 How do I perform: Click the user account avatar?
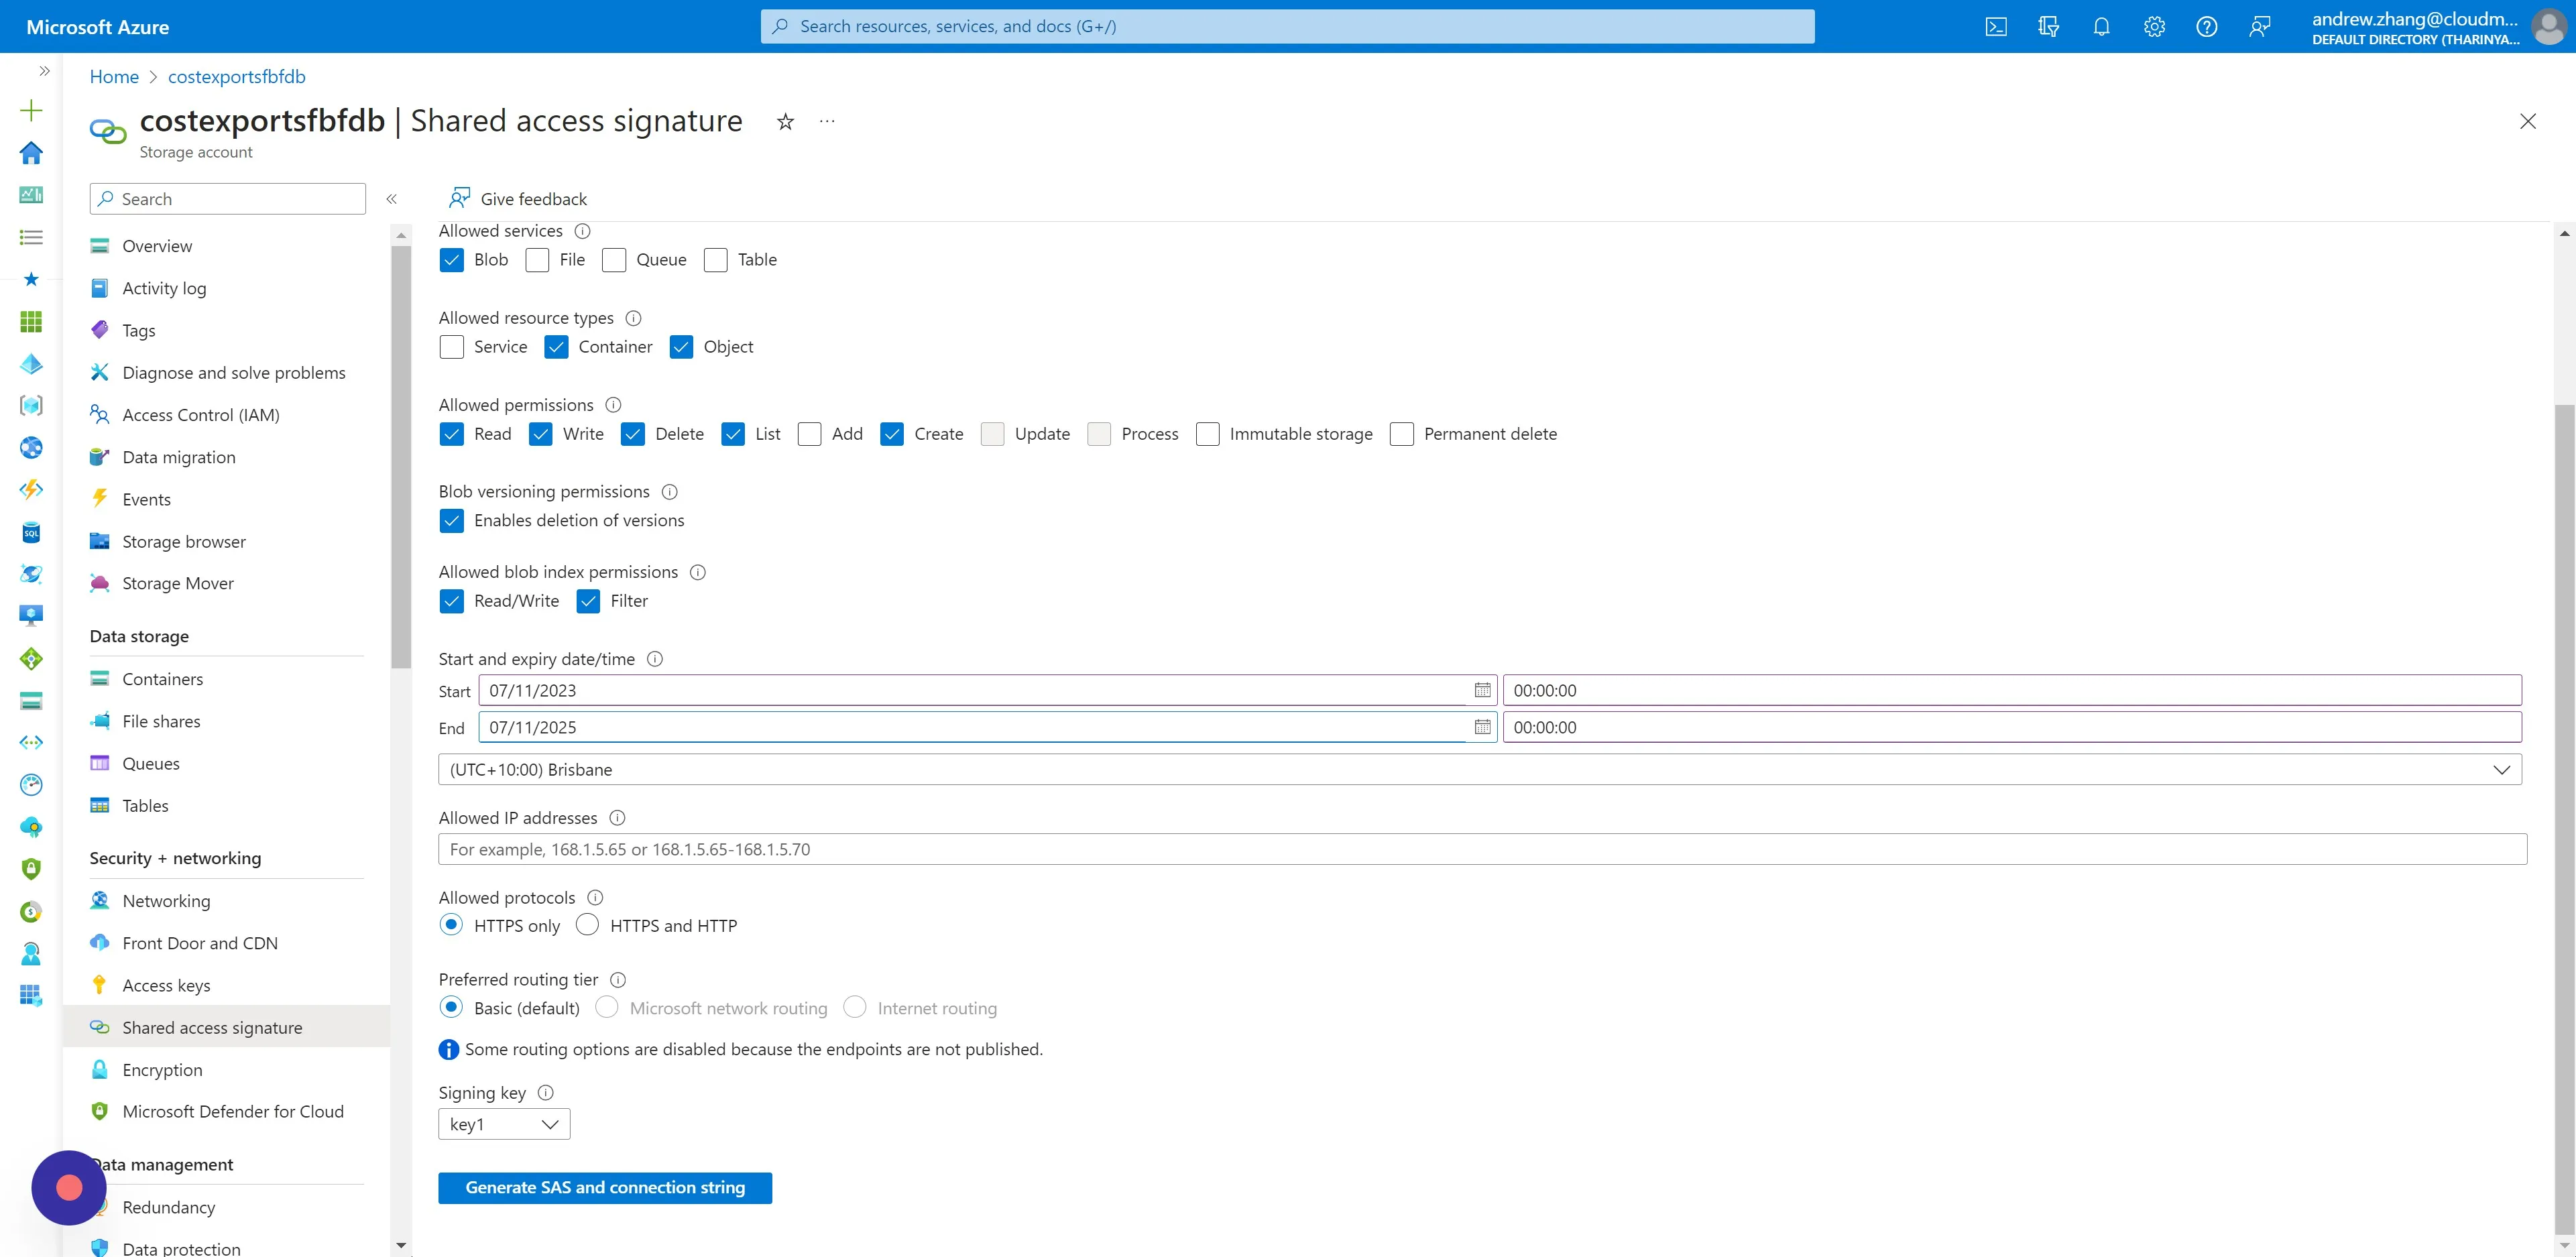coord(2548,27)
